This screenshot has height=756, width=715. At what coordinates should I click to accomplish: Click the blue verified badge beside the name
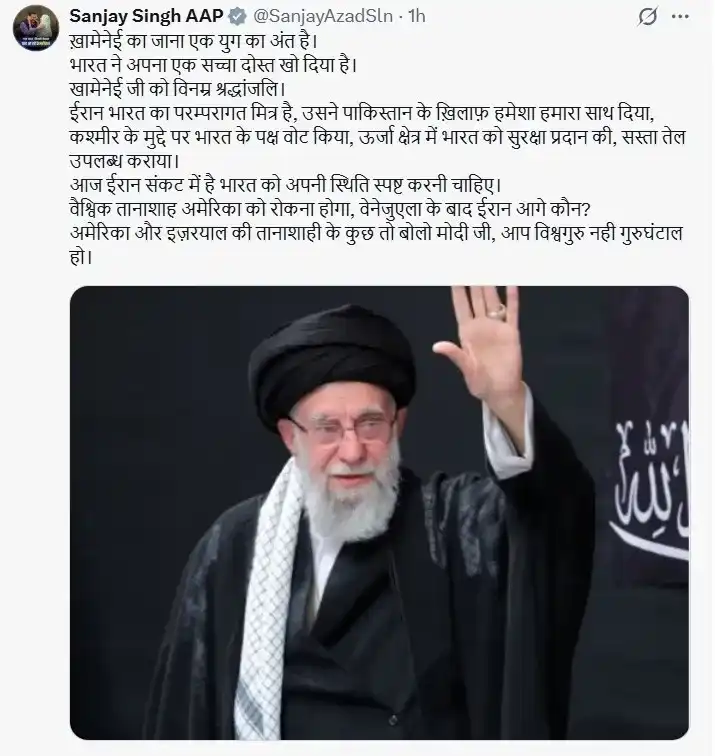pyautogui.click(x=237, y=17)
